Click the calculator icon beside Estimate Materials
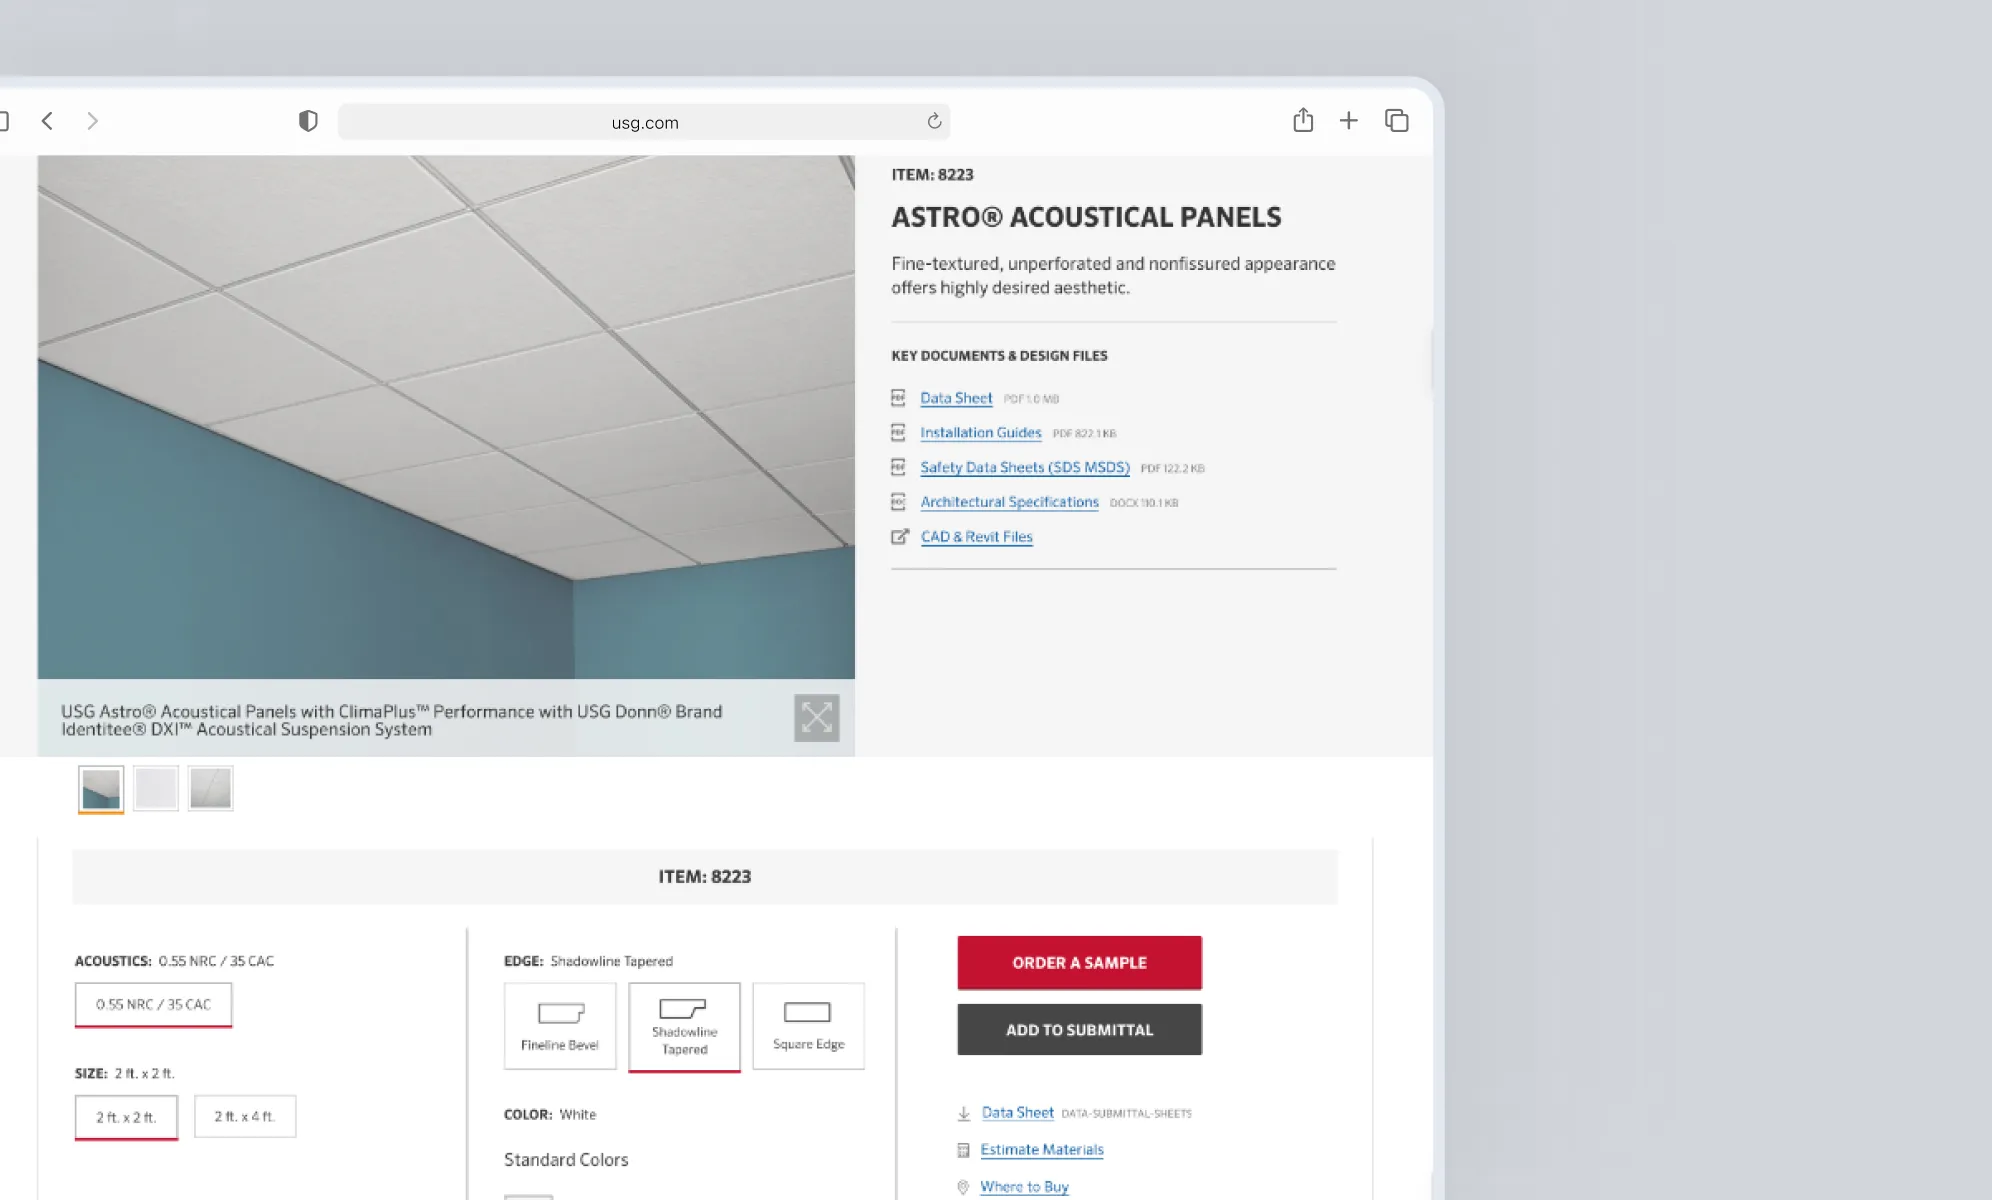This screenshot has height=1200, width=1992. click(x=963, y=1150)
